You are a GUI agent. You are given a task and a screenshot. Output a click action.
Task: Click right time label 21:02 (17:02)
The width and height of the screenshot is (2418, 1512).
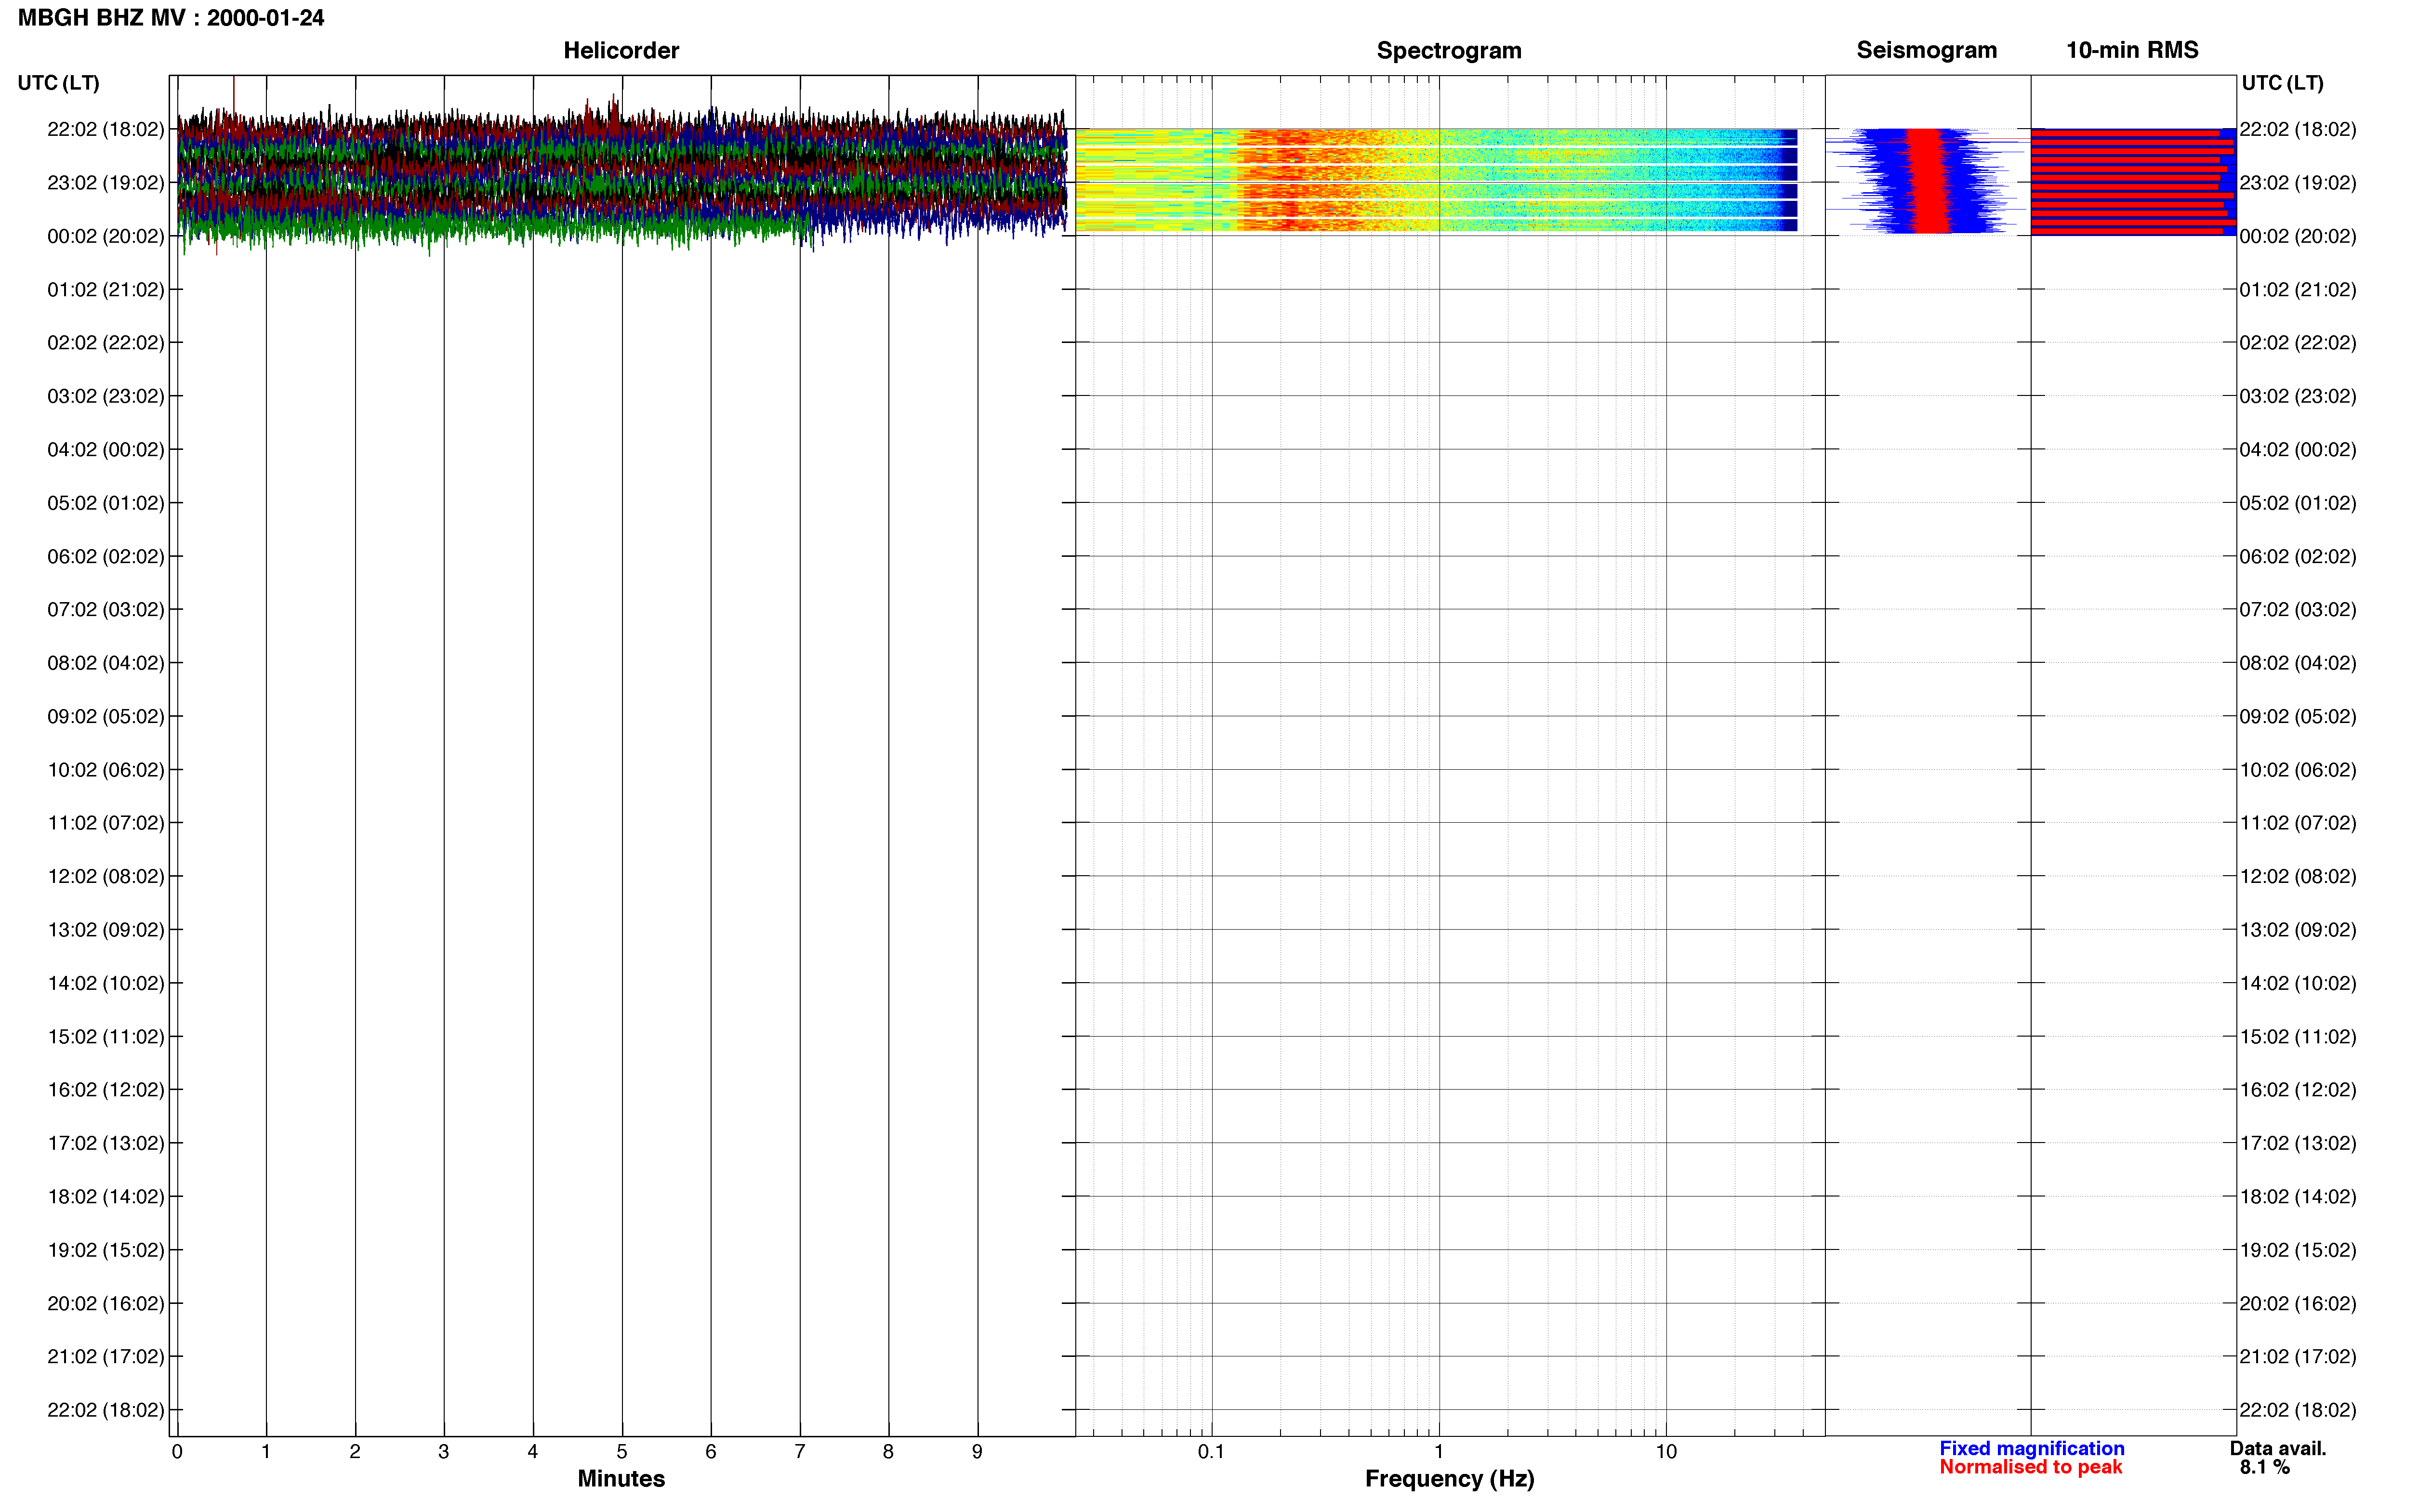coord(2297,1357)
